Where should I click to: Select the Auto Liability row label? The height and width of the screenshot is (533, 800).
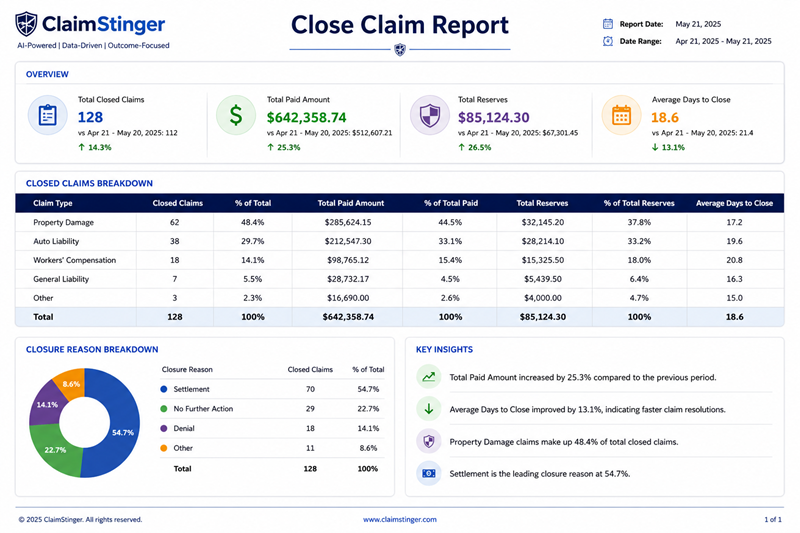56,241
